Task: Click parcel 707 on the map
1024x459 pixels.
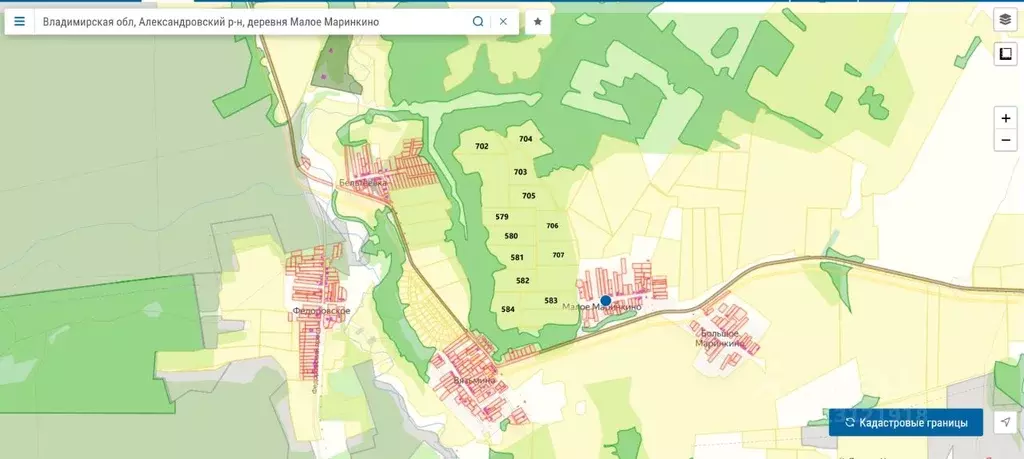Action: tap(558, 255)
